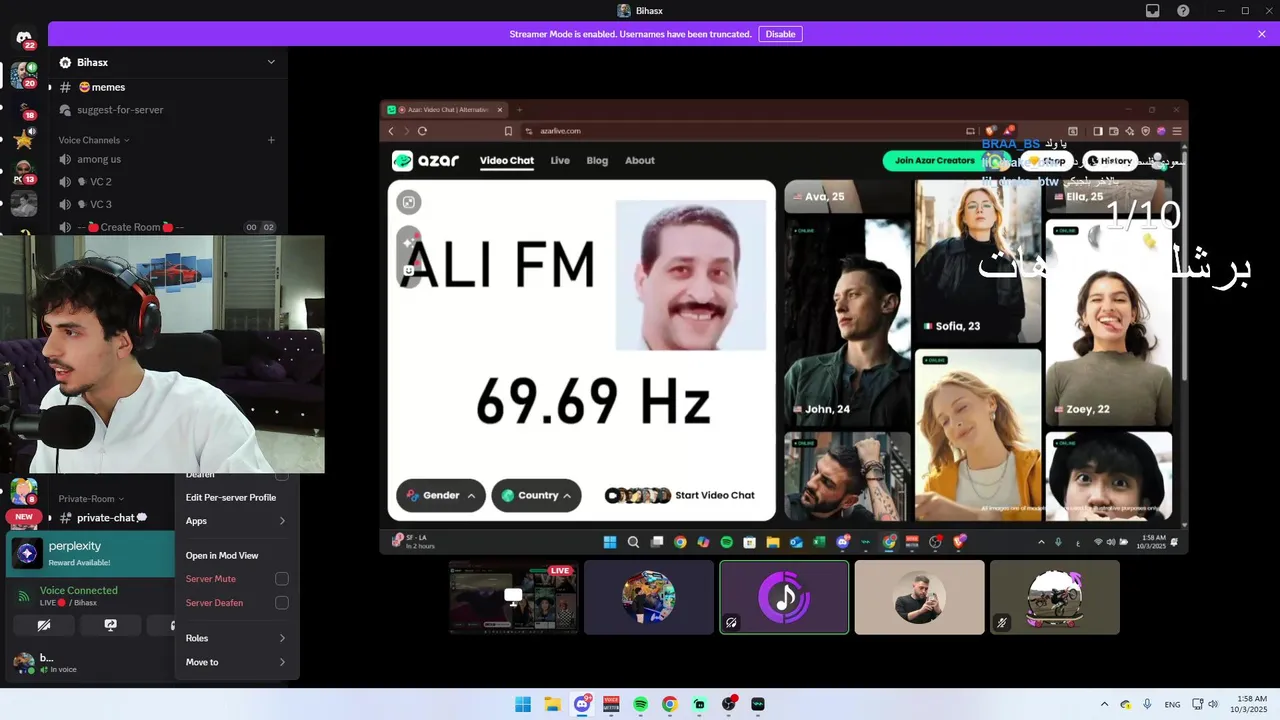
Task: Open the Discord help question mark icon
Action: tap(1183, 10)
